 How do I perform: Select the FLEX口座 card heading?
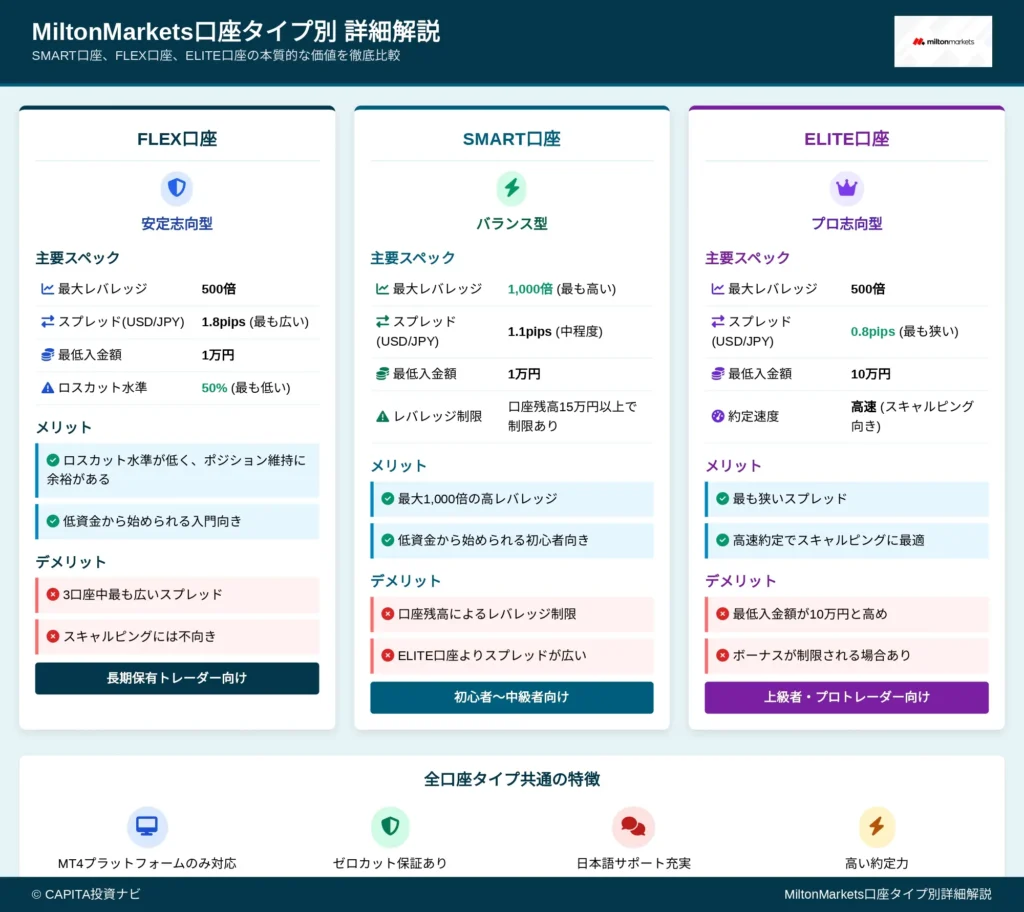[177, 139]
